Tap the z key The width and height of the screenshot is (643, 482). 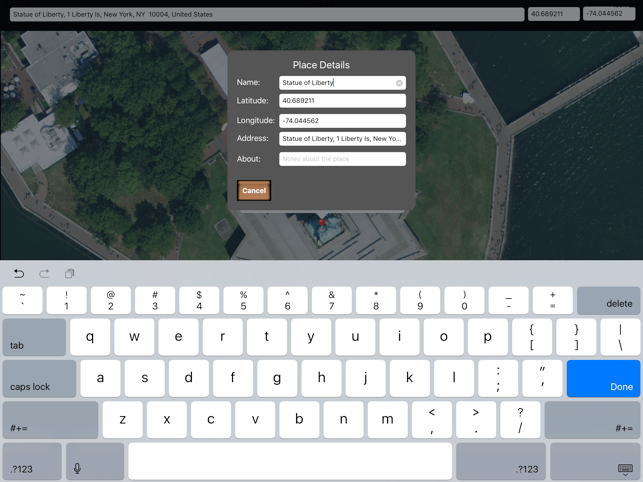tap(123, 420)
